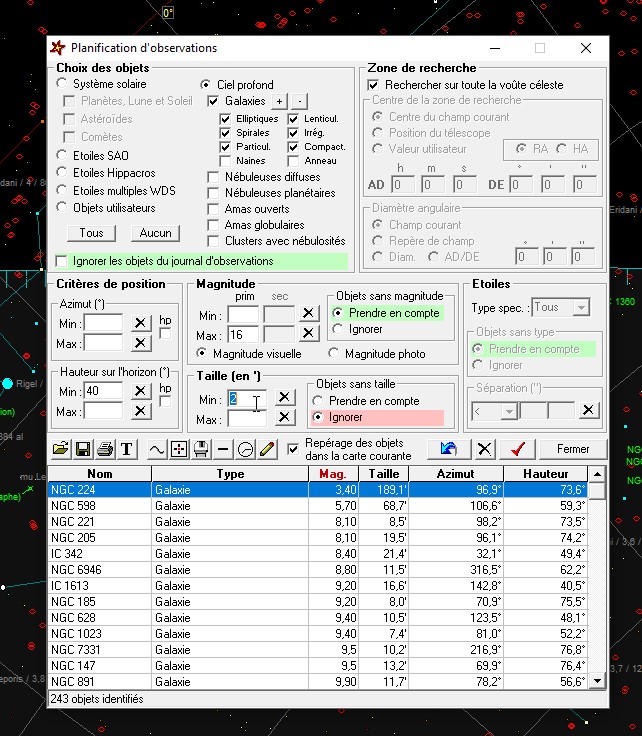Click the red checkmark validate button
The width and height of the screenshot is (642, 736).
518,449
